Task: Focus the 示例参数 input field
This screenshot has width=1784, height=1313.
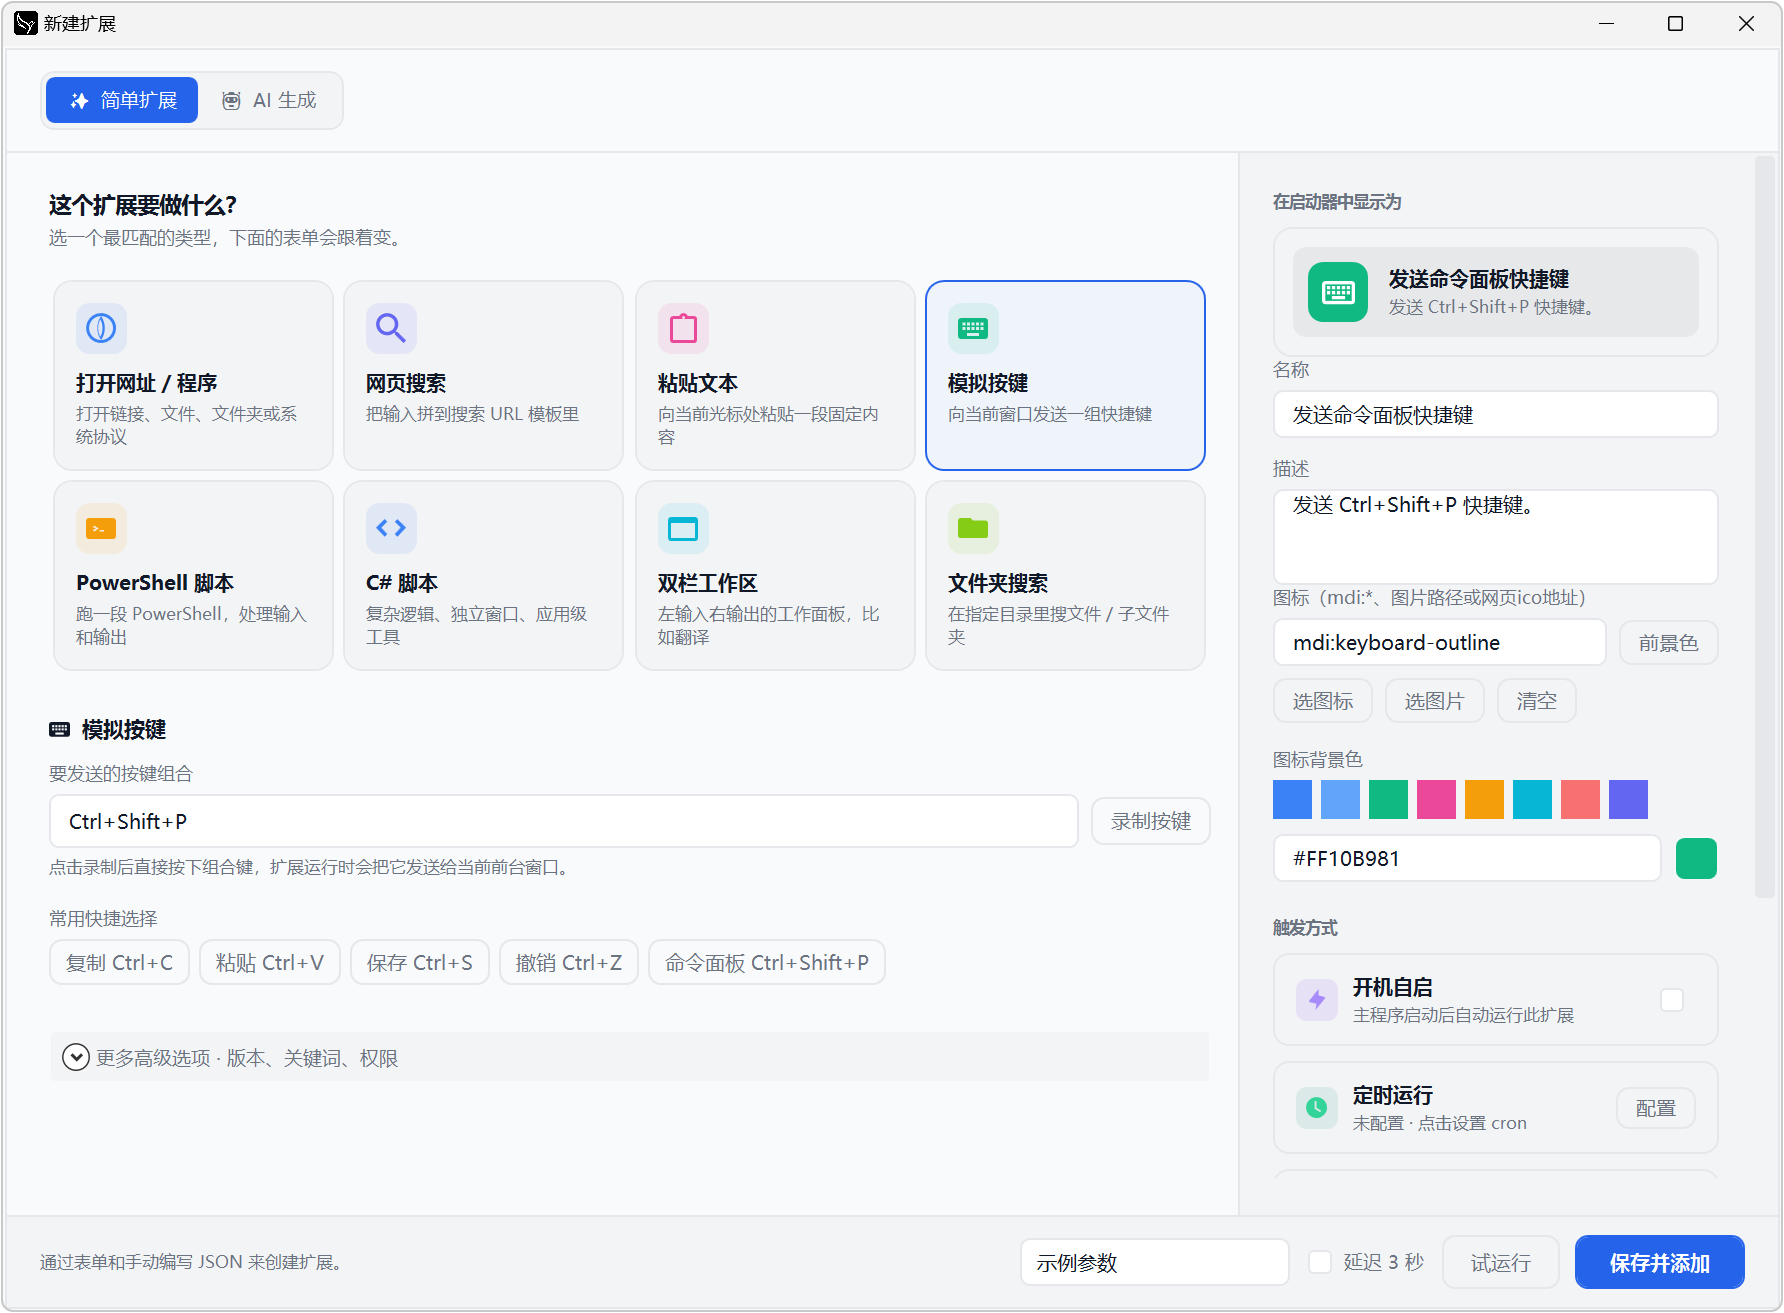Action: point(1155,1262)
